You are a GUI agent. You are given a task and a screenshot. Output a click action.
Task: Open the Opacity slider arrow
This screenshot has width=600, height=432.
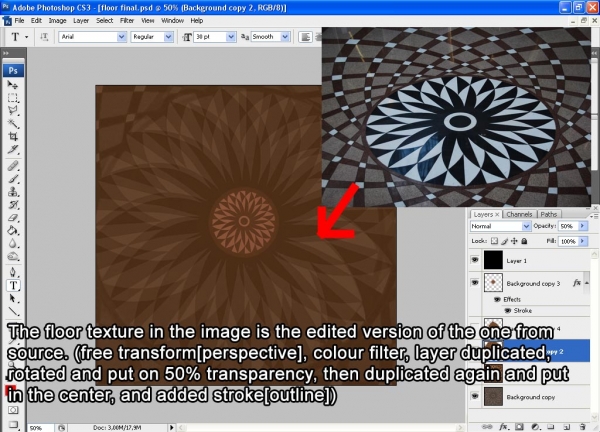pyautogui.click(x=582, y=226)
